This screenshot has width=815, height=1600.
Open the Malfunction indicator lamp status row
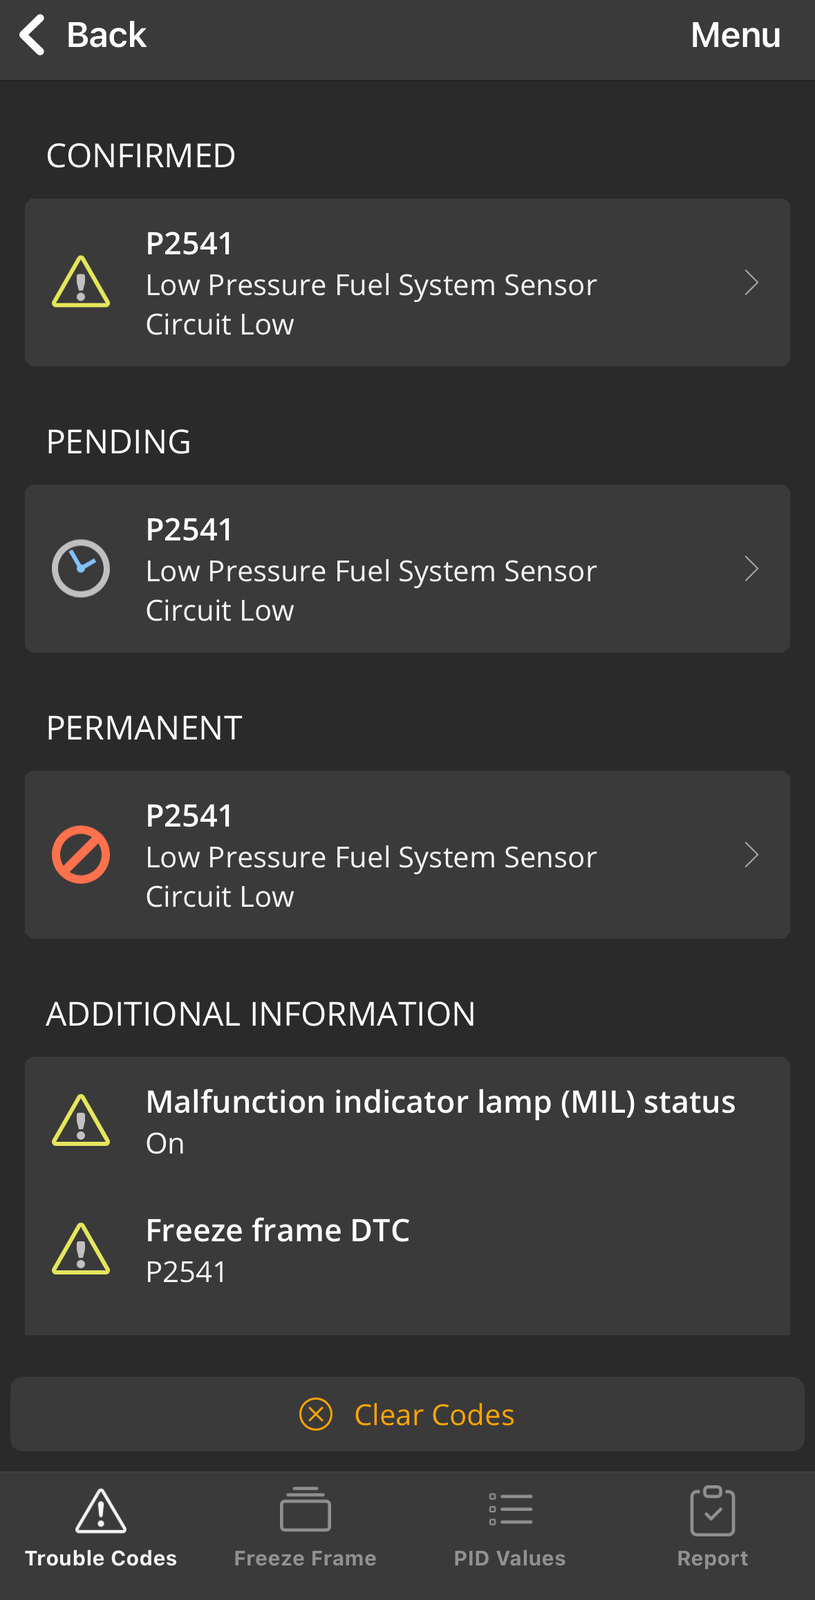click(x=407, y=1121)
